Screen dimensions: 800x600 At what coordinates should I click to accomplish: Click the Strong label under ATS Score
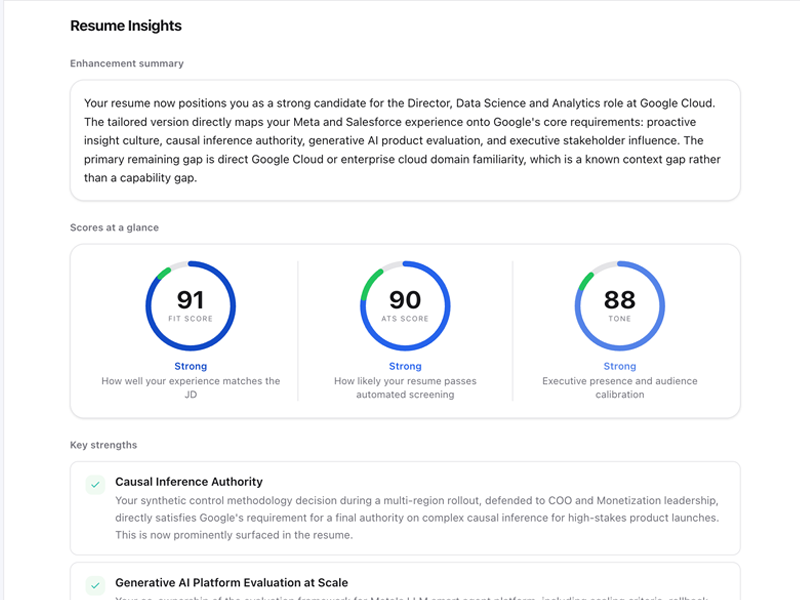click(x=405, y=366)
